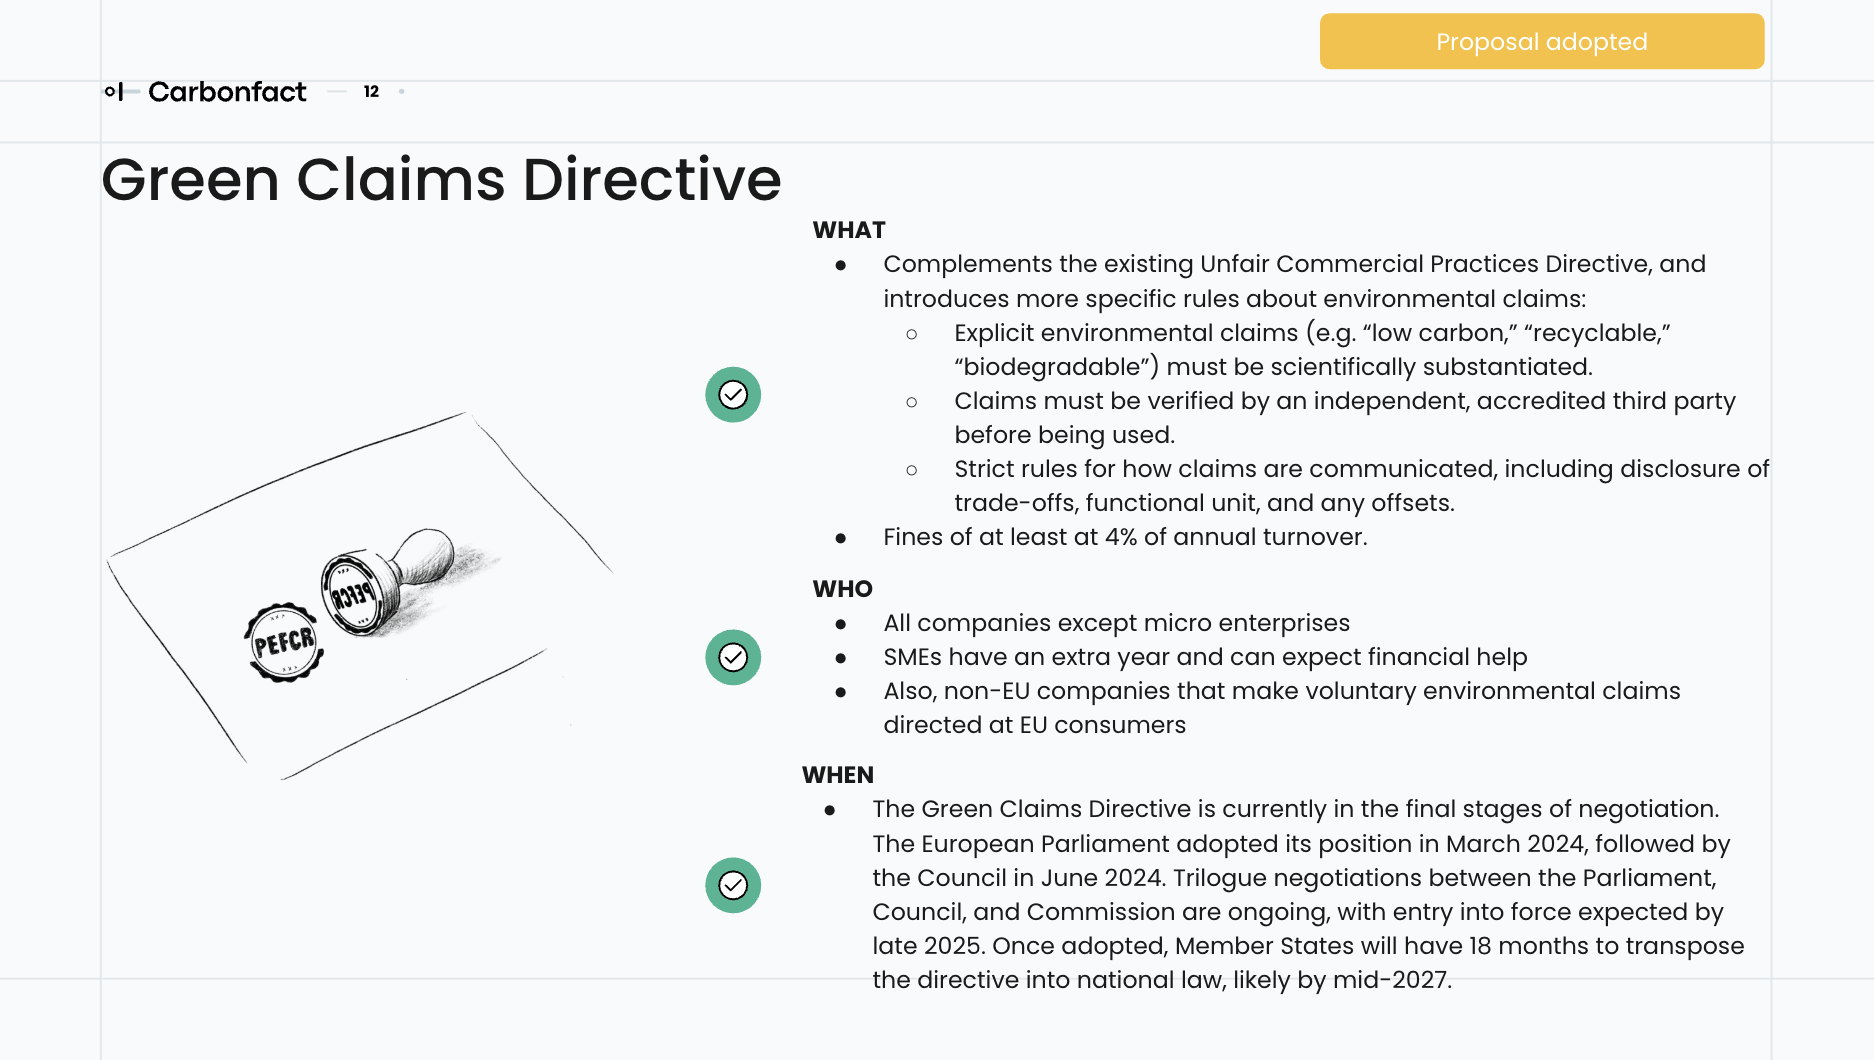Click the PEFCR stamp illustration
The image size is (1874, 1060).
click(386, 582)
